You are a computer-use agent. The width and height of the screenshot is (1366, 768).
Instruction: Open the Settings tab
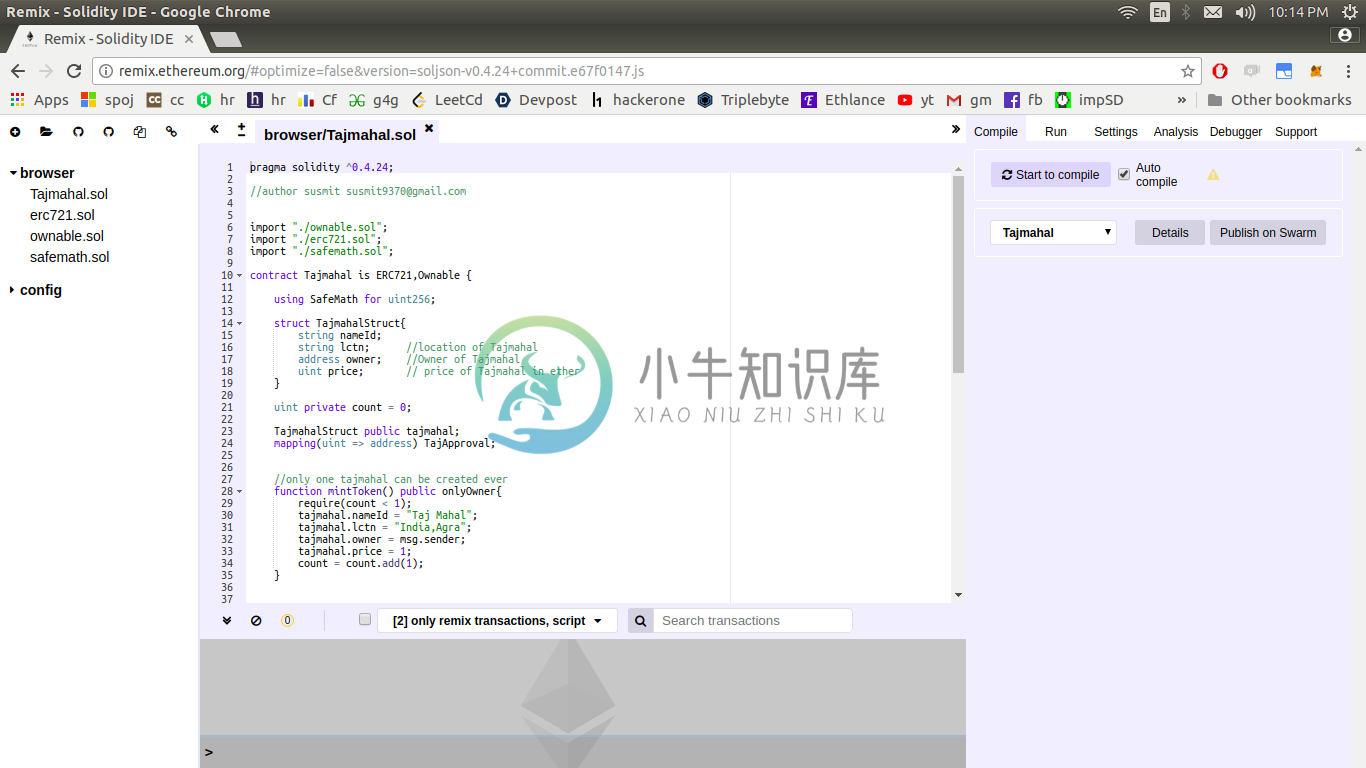1116,132
